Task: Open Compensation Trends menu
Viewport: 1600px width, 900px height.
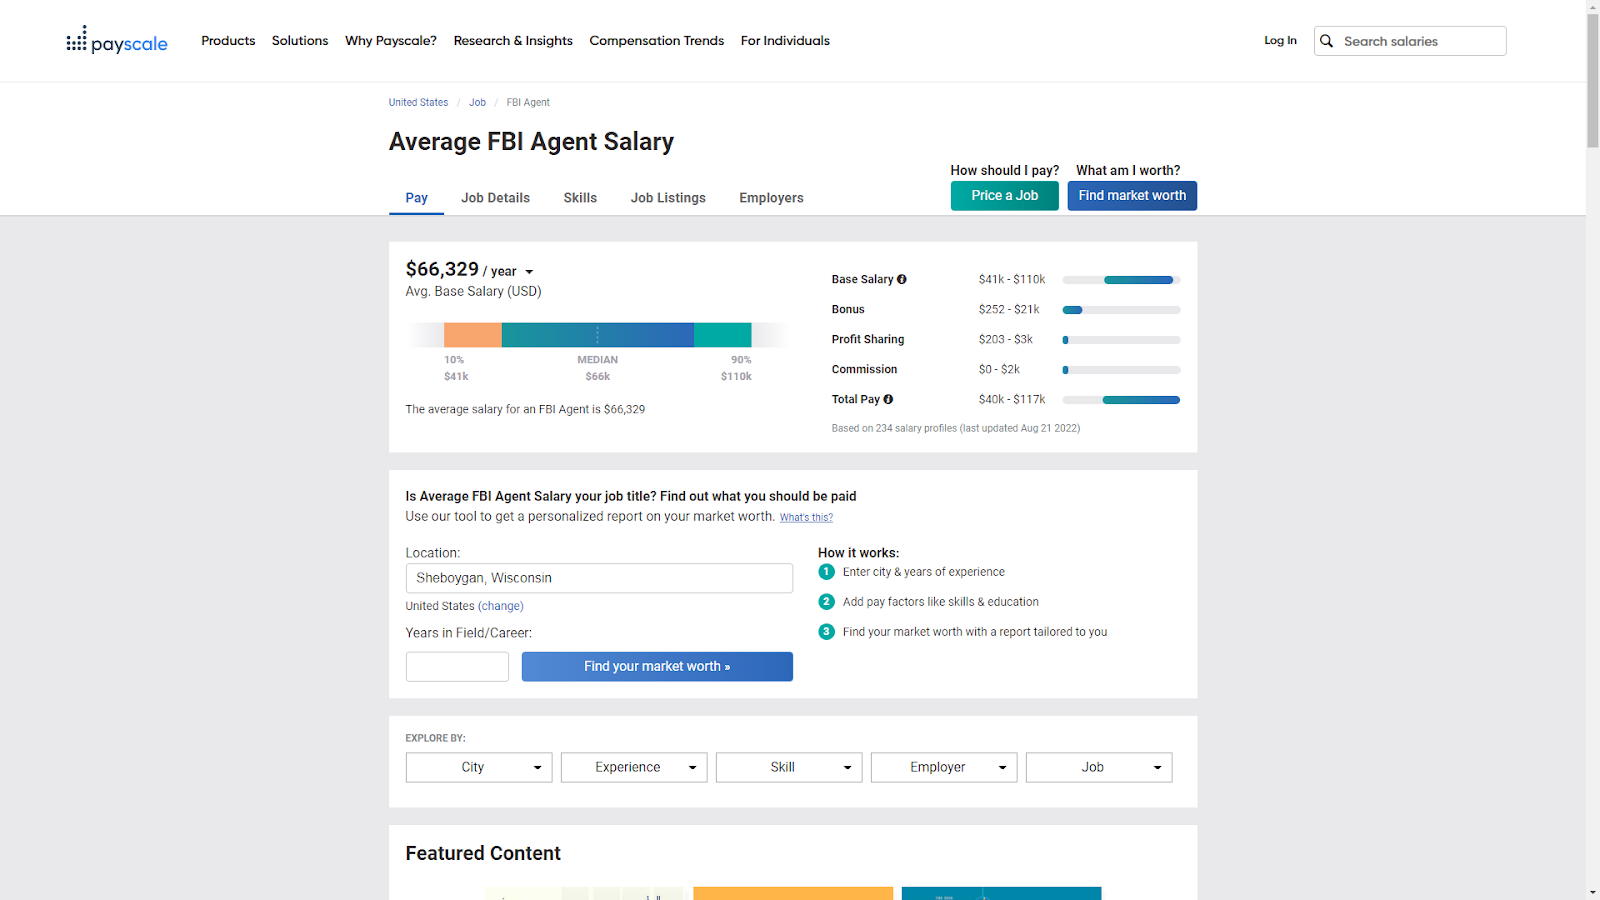Action: pyautogui.click(x=657, y=41)
